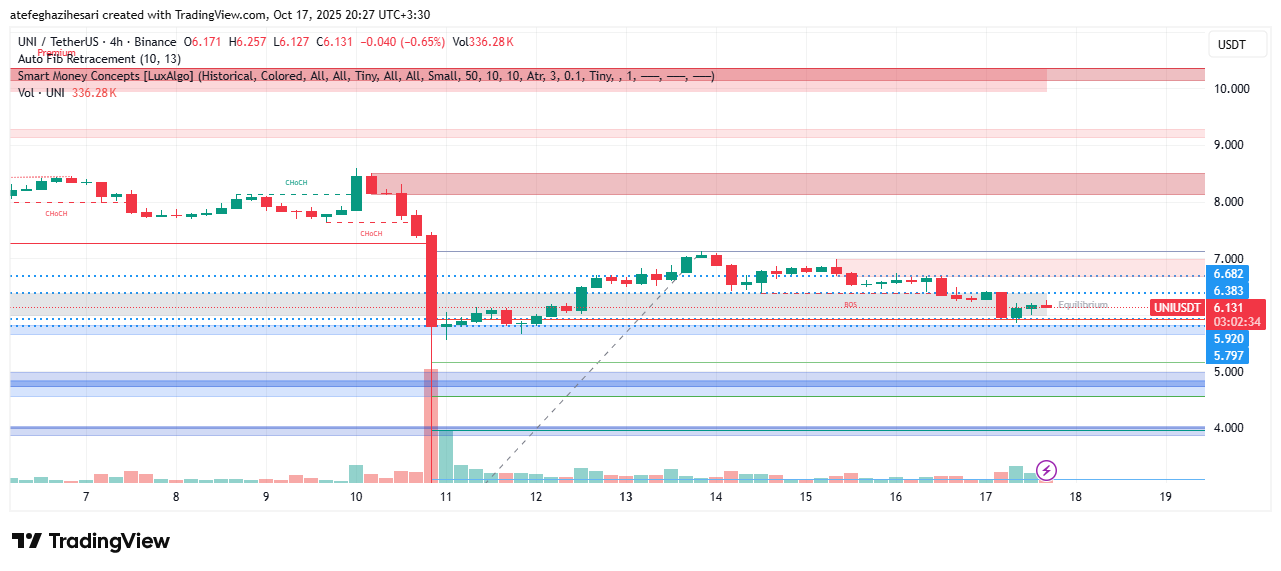Click the purple lightning bolt event icon
Viewport: 1281px width, 571px height.
1046,469
